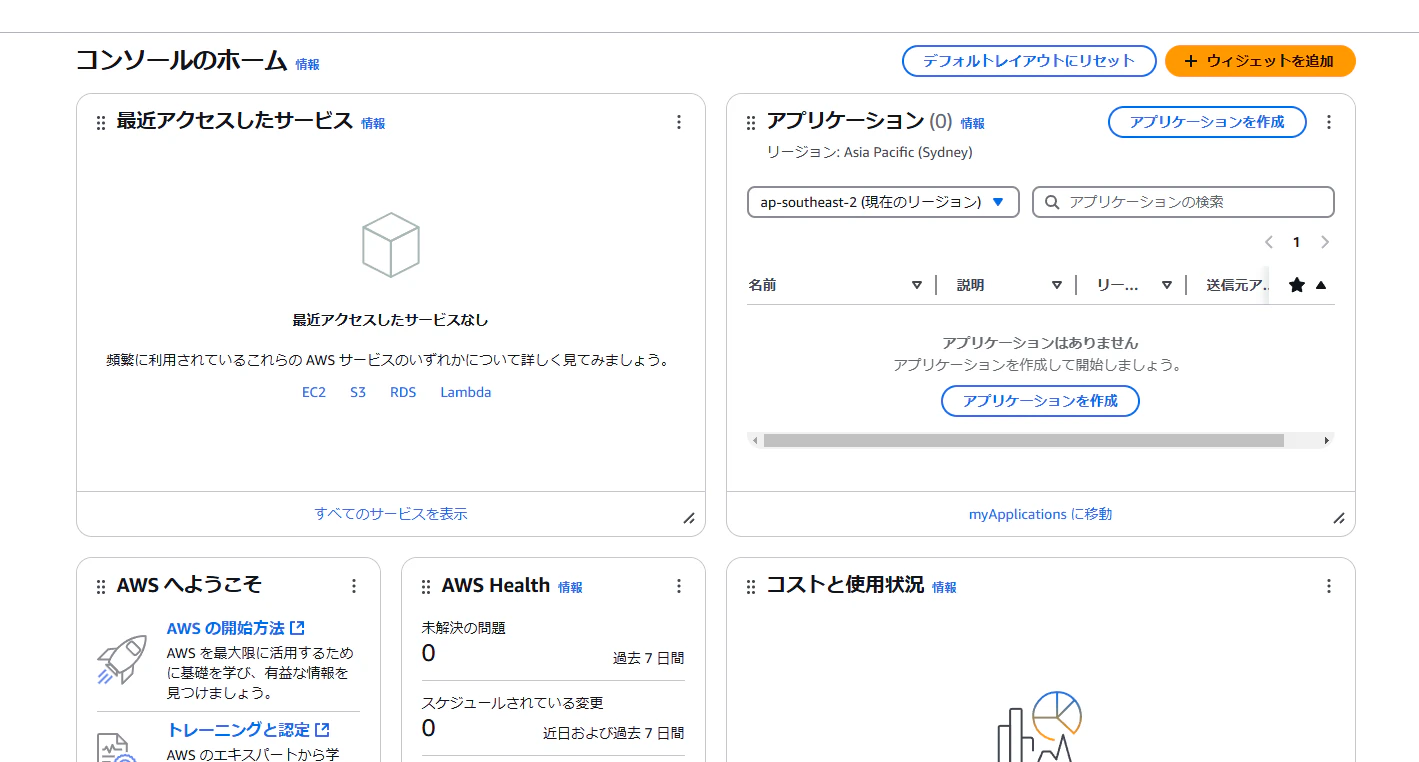Open the EC2 service link
1419x762 pixels.
[314, 392]
